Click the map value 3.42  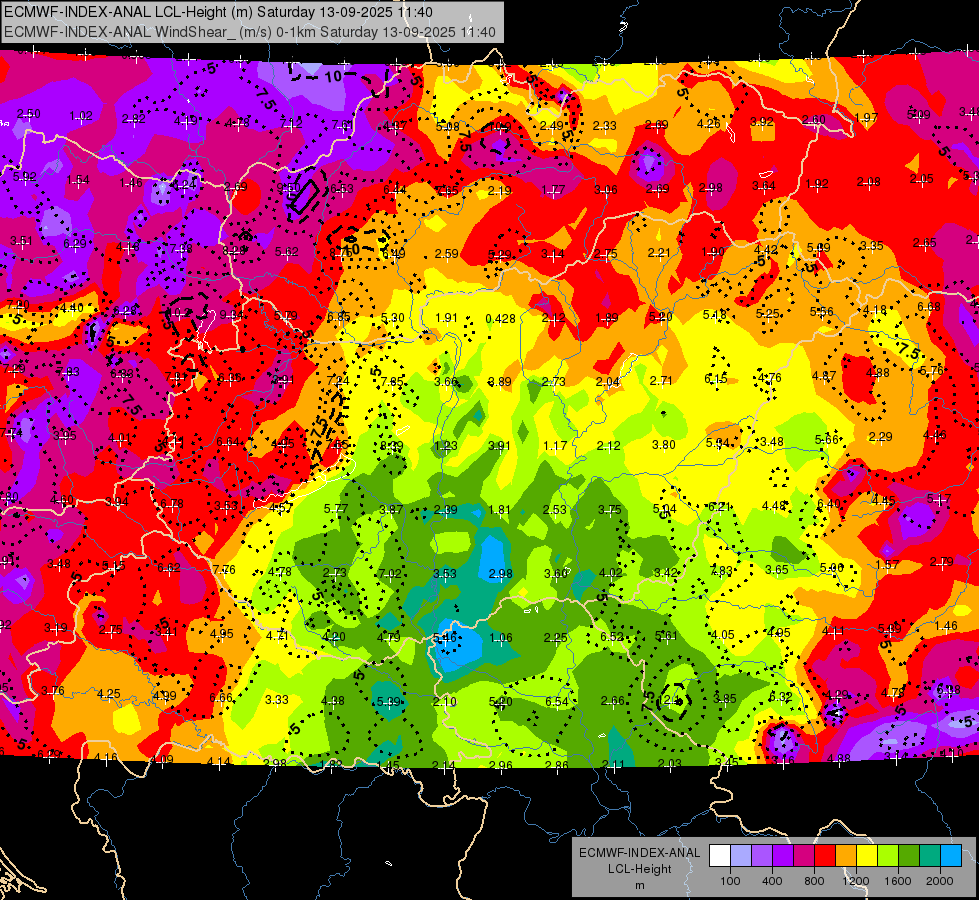[x=666, y=572]
